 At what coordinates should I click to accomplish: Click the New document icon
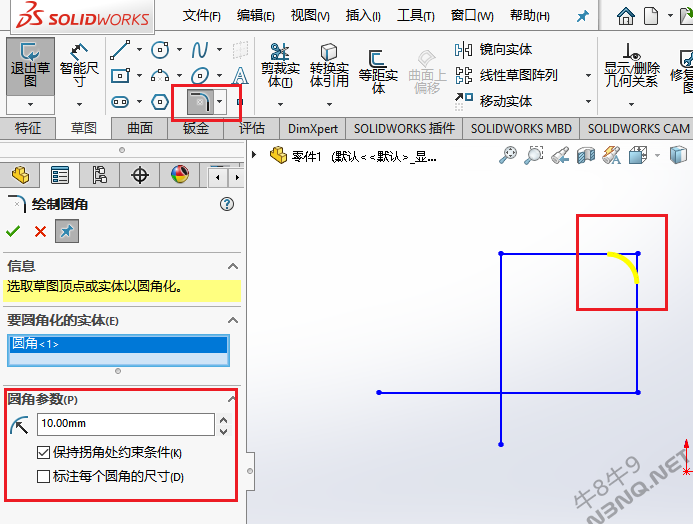pos(651,16)
